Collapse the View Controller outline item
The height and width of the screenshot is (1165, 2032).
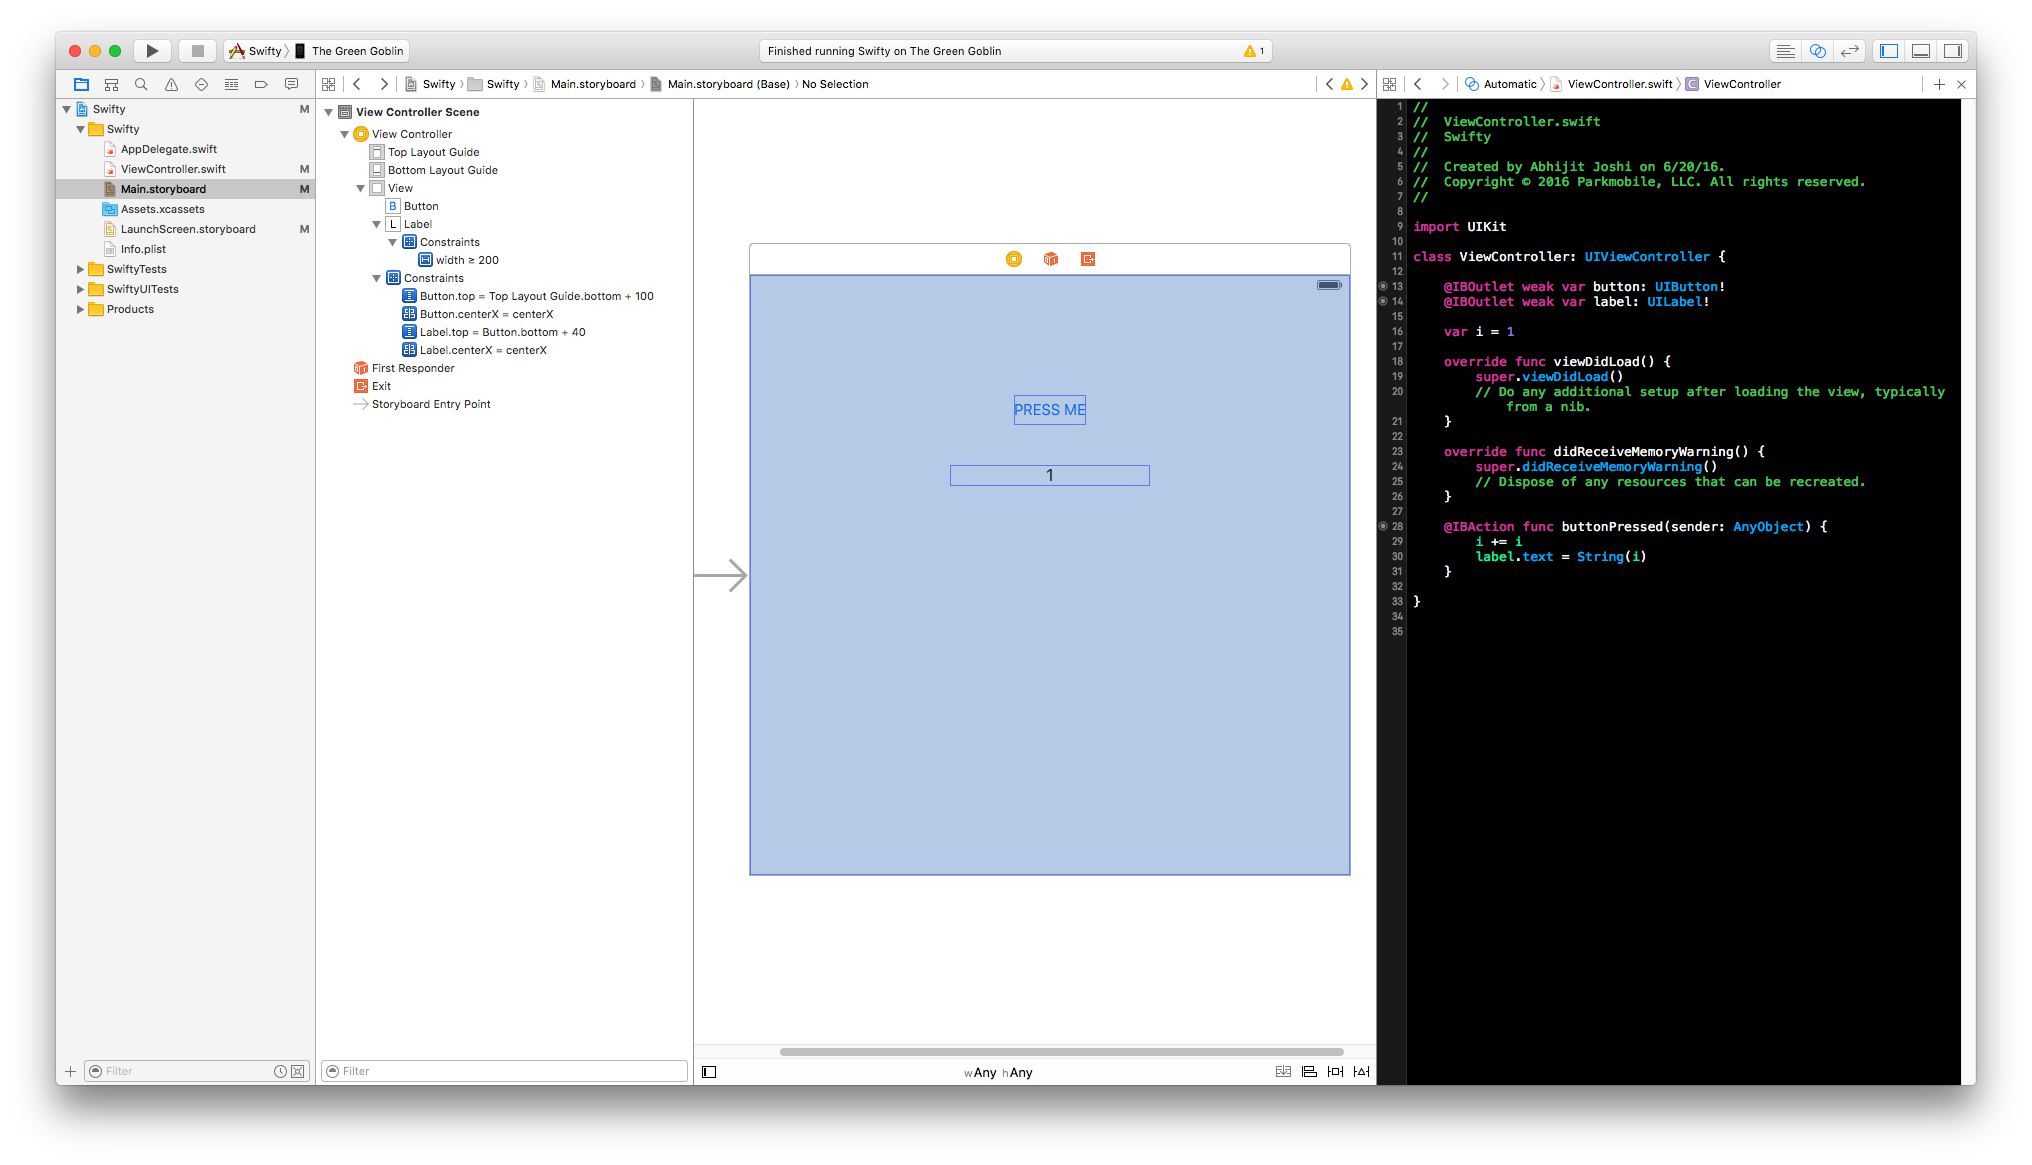click(345, 134)
